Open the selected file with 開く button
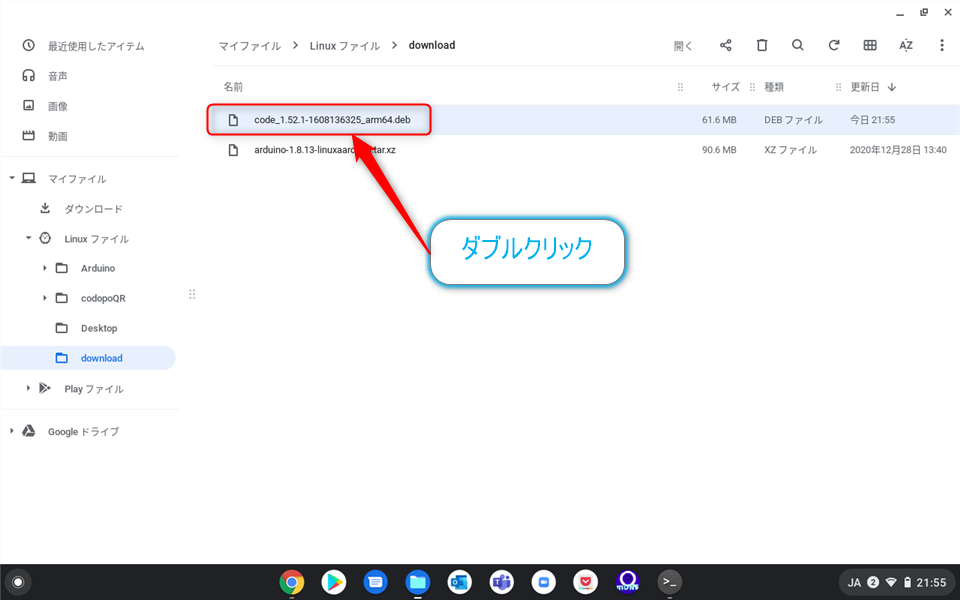 (x=683, y=46)
